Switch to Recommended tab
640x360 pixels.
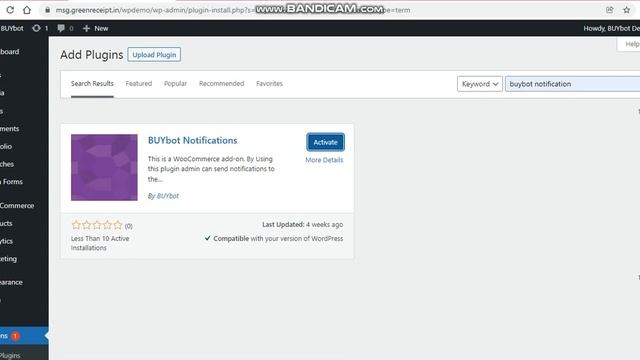[222, 83]
